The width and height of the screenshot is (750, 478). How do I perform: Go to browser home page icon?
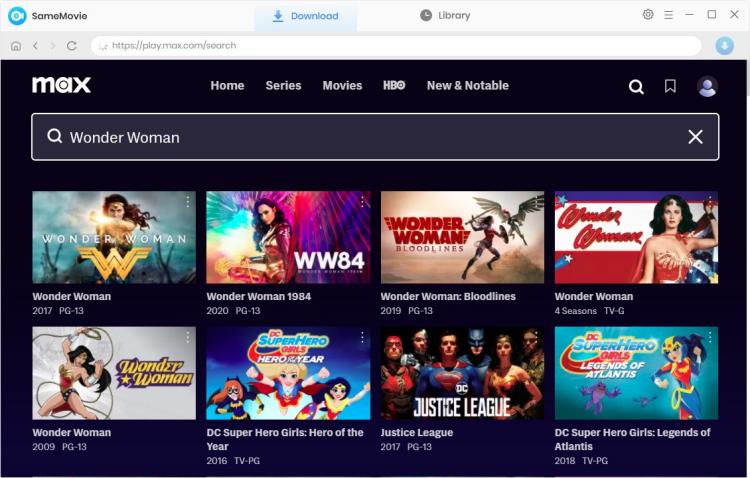pyautogui.click(x=16, y=46)
